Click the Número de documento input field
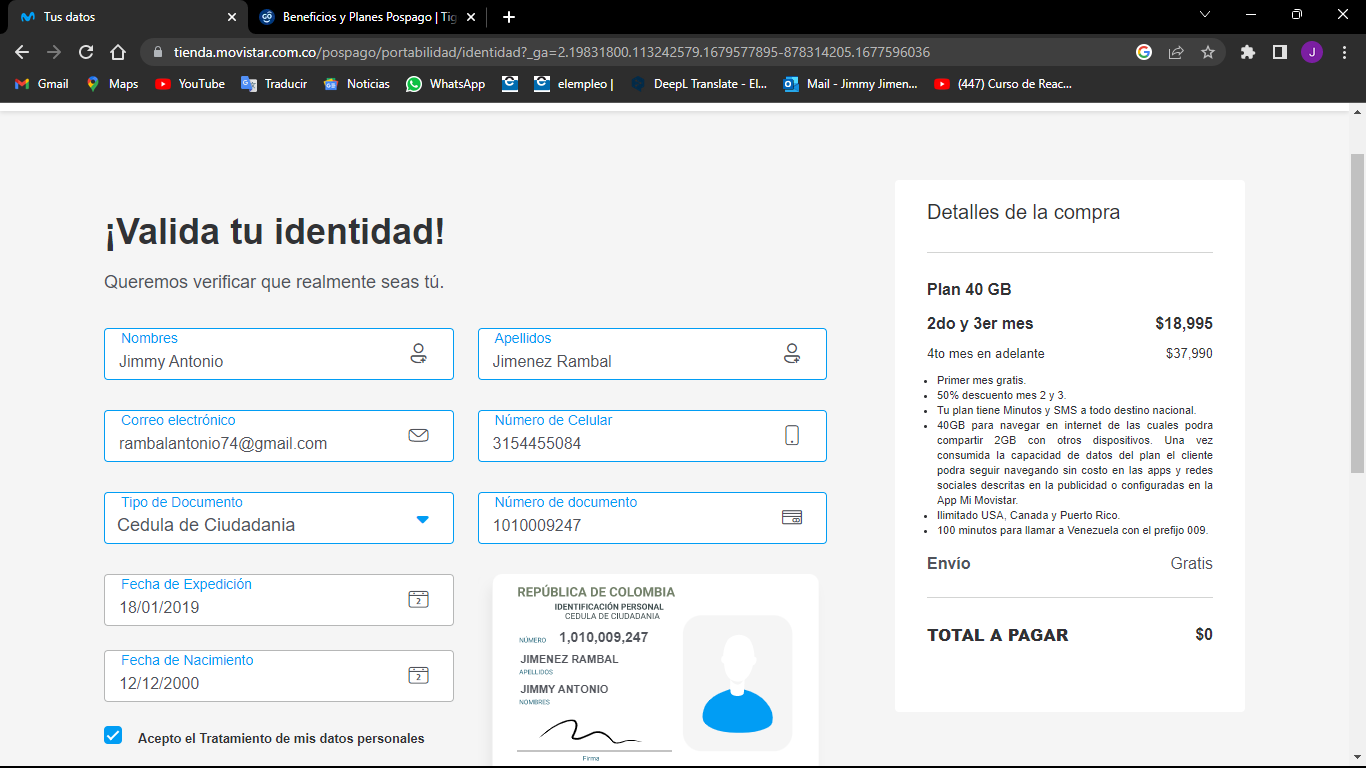Image resolution: width=1366 pixels, height=768 pixels. [x=630, y=525]
